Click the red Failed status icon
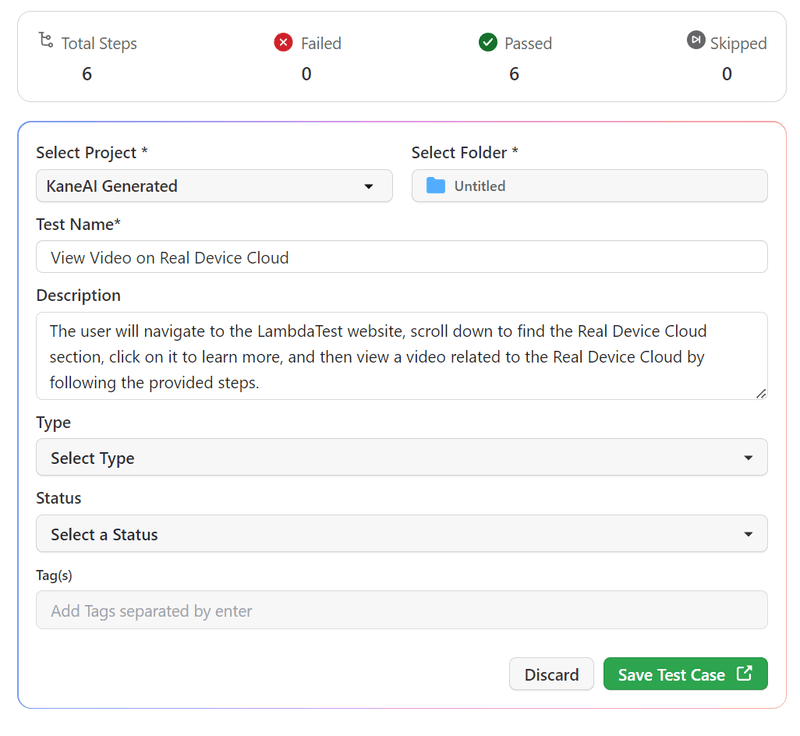Image resolution: width=800 pixels, height=736 pixels. pyautogui.click(x=282, y=43)
